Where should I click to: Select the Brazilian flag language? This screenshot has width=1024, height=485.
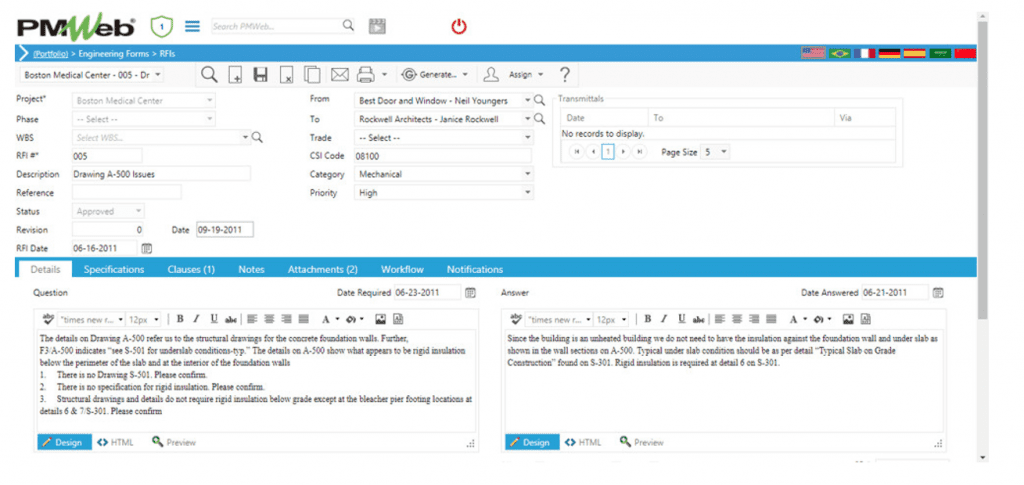(839, 53)
